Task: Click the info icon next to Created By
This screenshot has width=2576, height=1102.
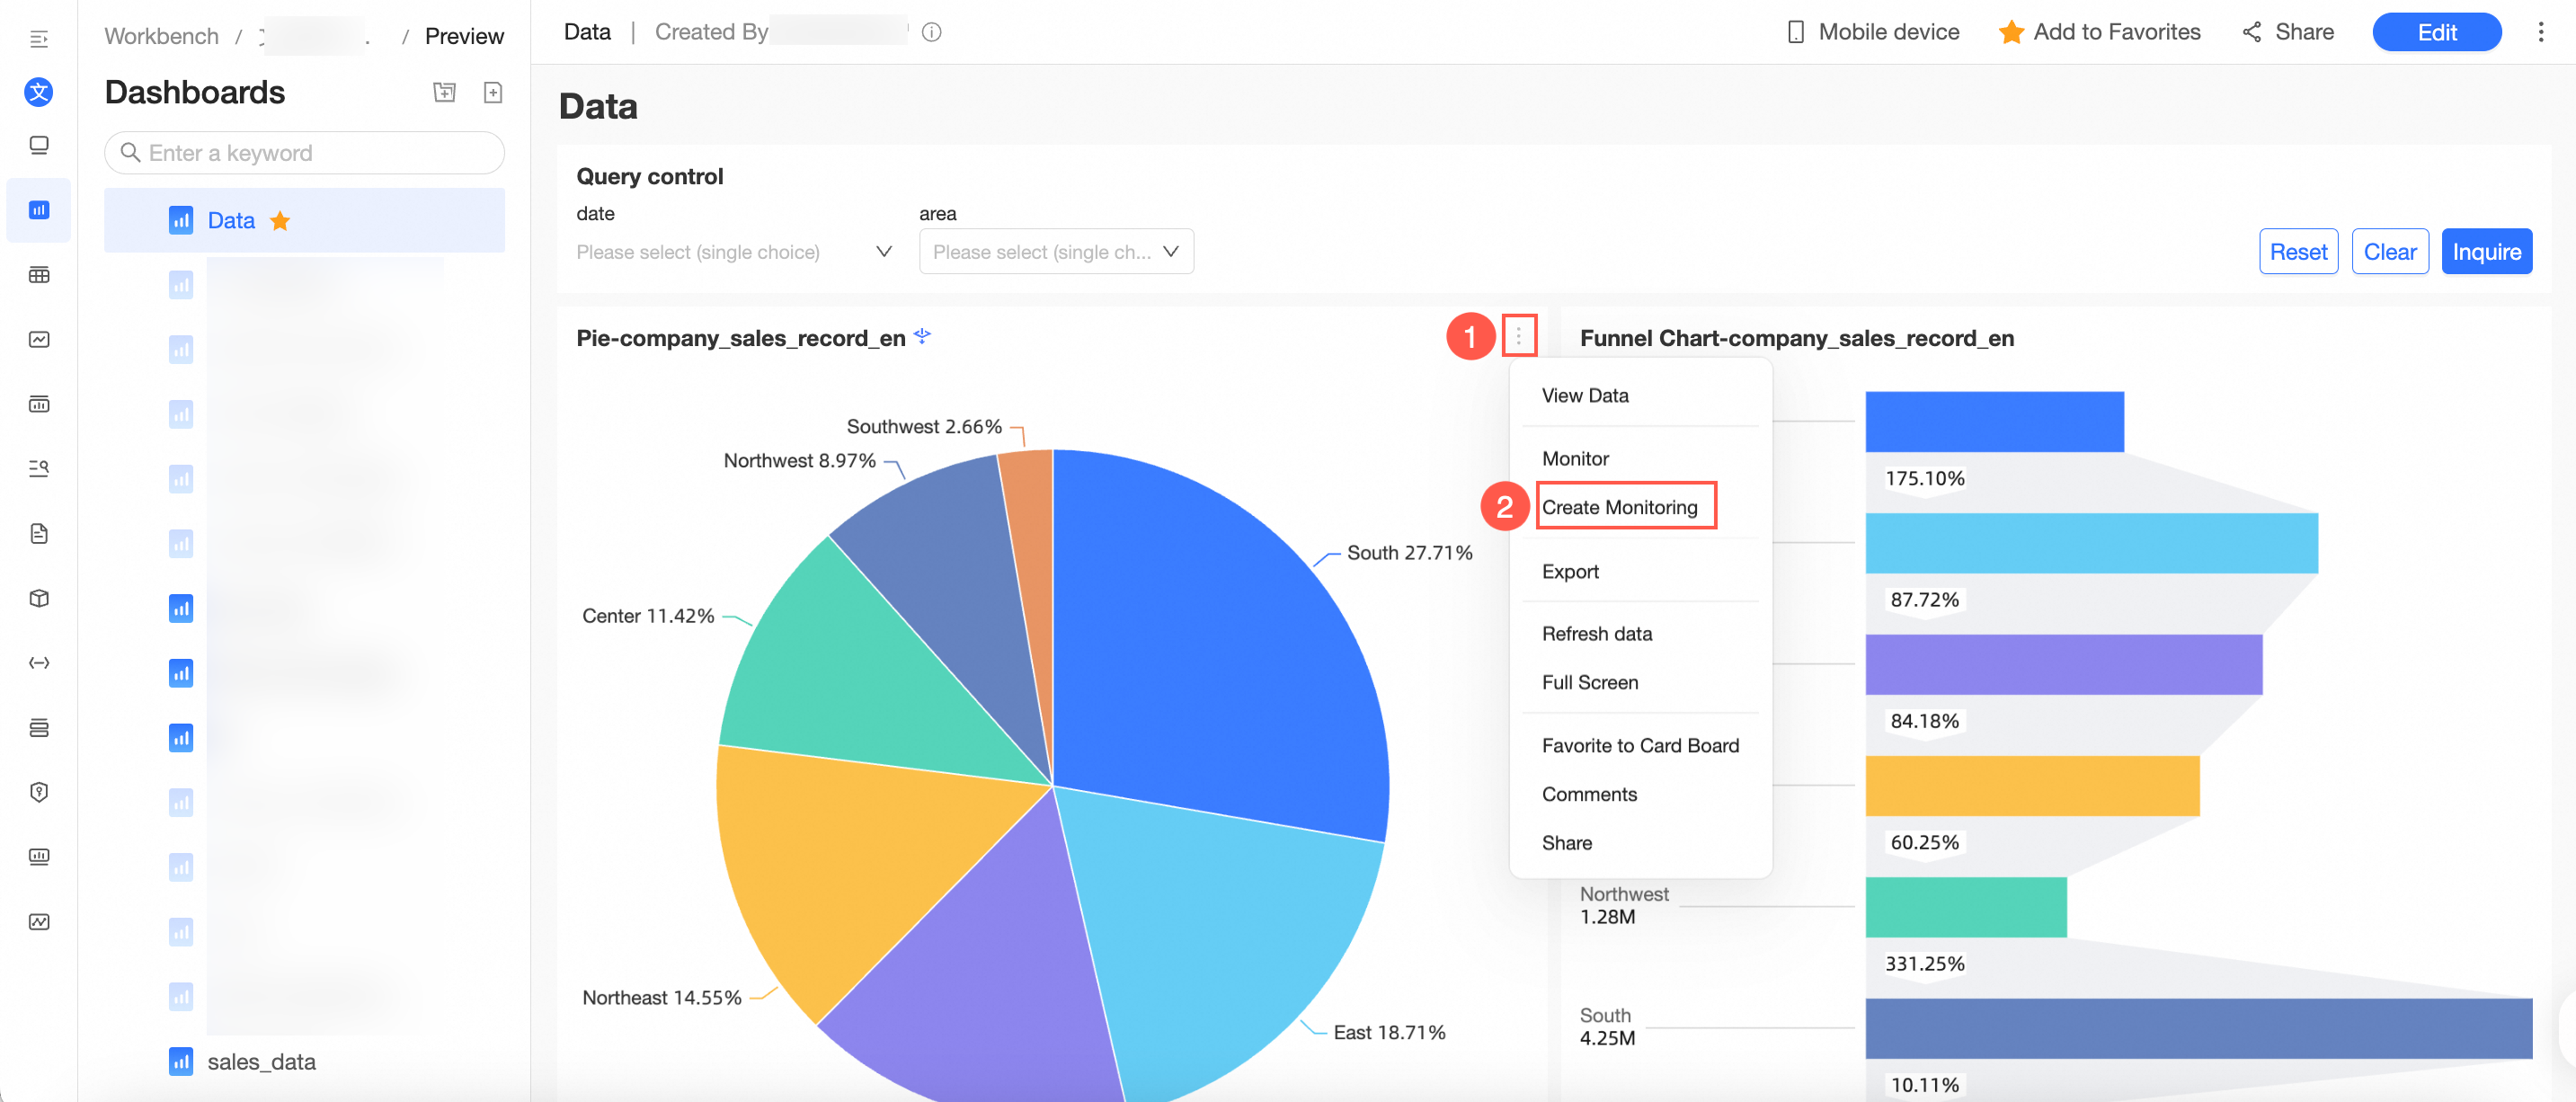Action: [931, 33]
